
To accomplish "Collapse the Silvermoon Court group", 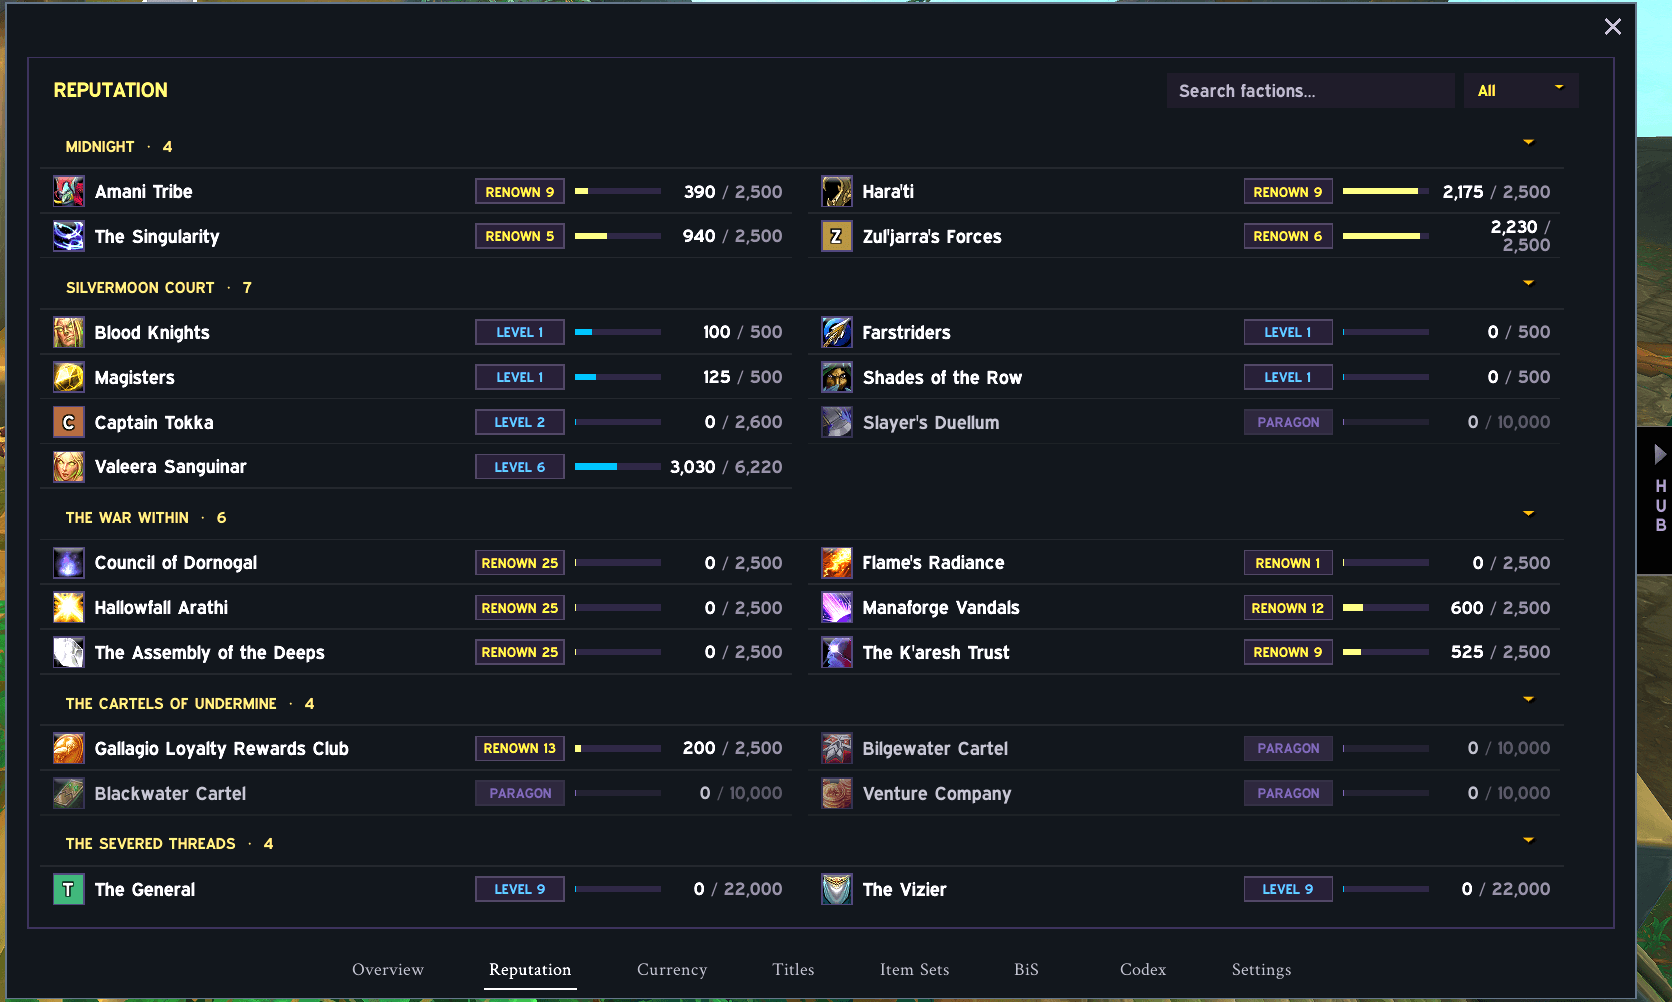I will point(1528,283).
